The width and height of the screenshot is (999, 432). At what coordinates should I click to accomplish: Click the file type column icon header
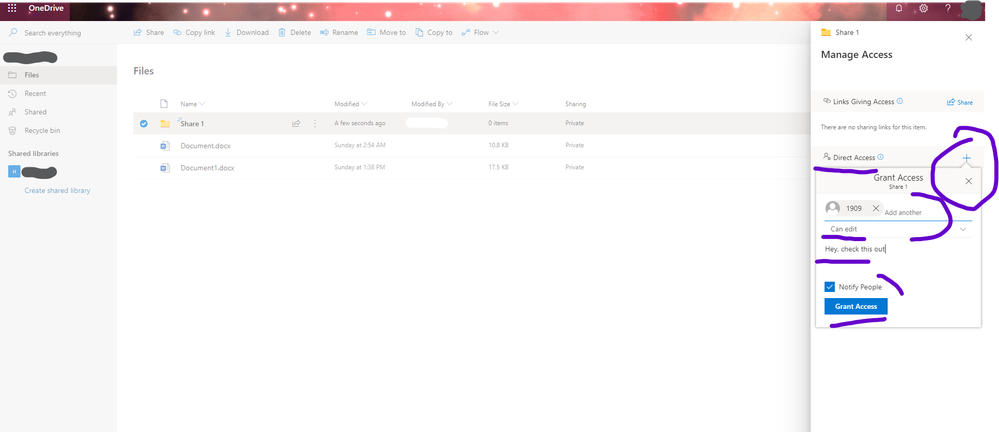[x=164, y=103]
